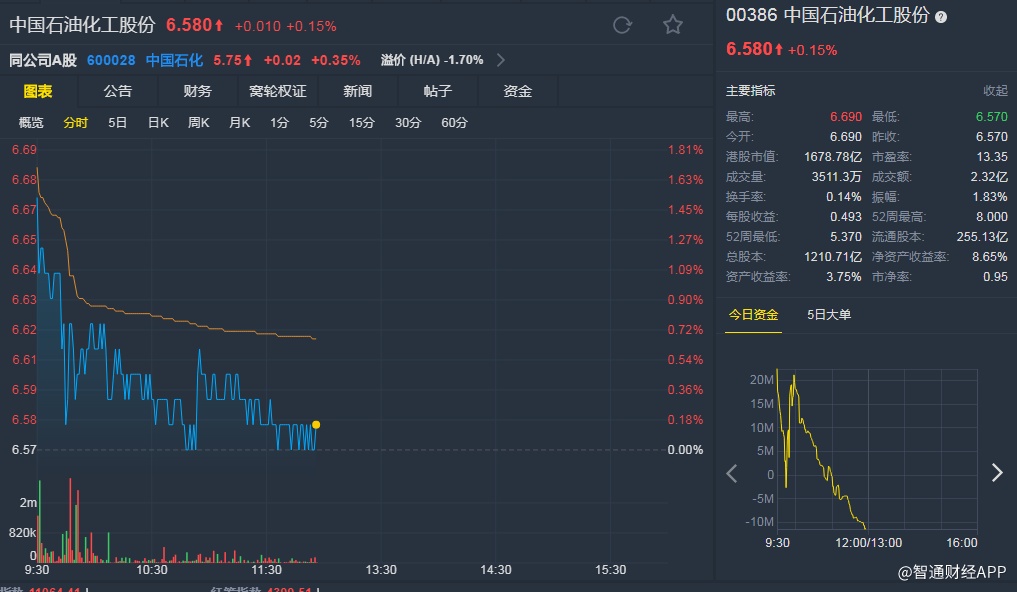Click the help question mark icon
Viewport: 1017px width, 592px height.
point(941,17)
